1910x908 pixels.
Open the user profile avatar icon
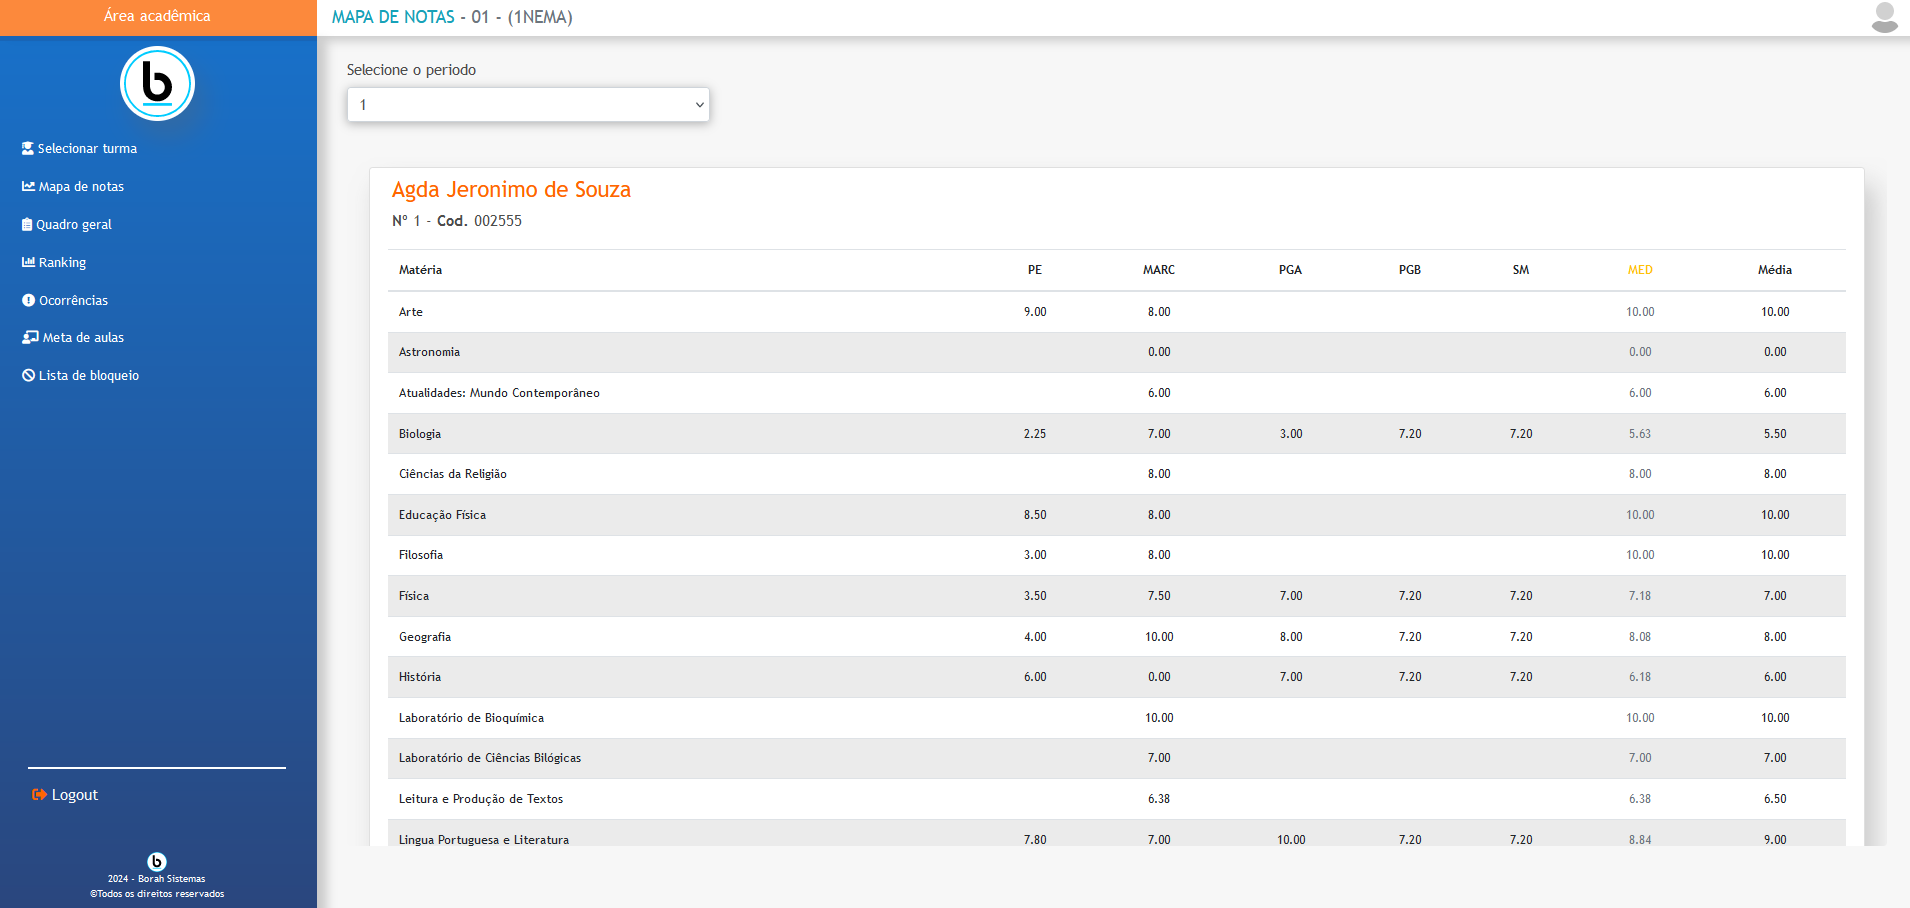click(1884, 17)
